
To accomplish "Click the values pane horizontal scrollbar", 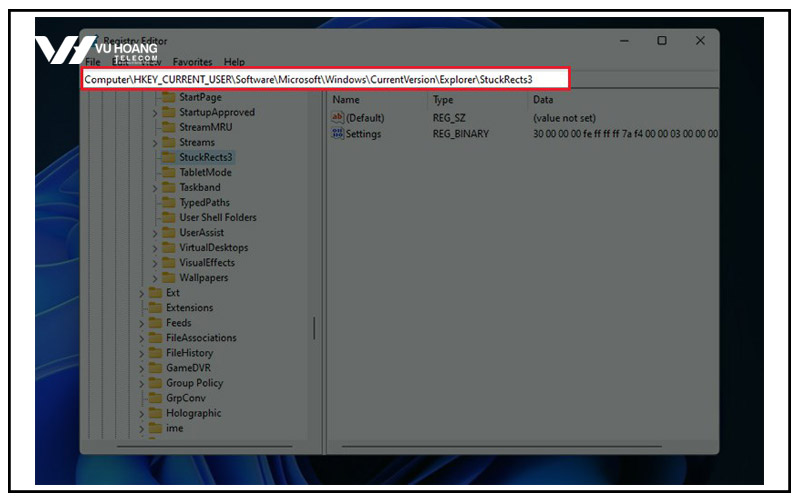I will point(502,446).
